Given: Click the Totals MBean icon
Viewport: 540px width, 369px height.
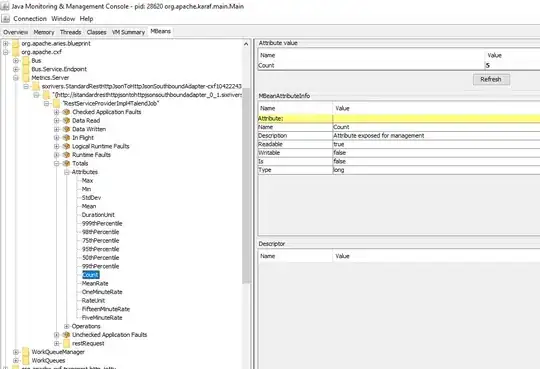Looking at the screenshot, I should pos(66,163).
